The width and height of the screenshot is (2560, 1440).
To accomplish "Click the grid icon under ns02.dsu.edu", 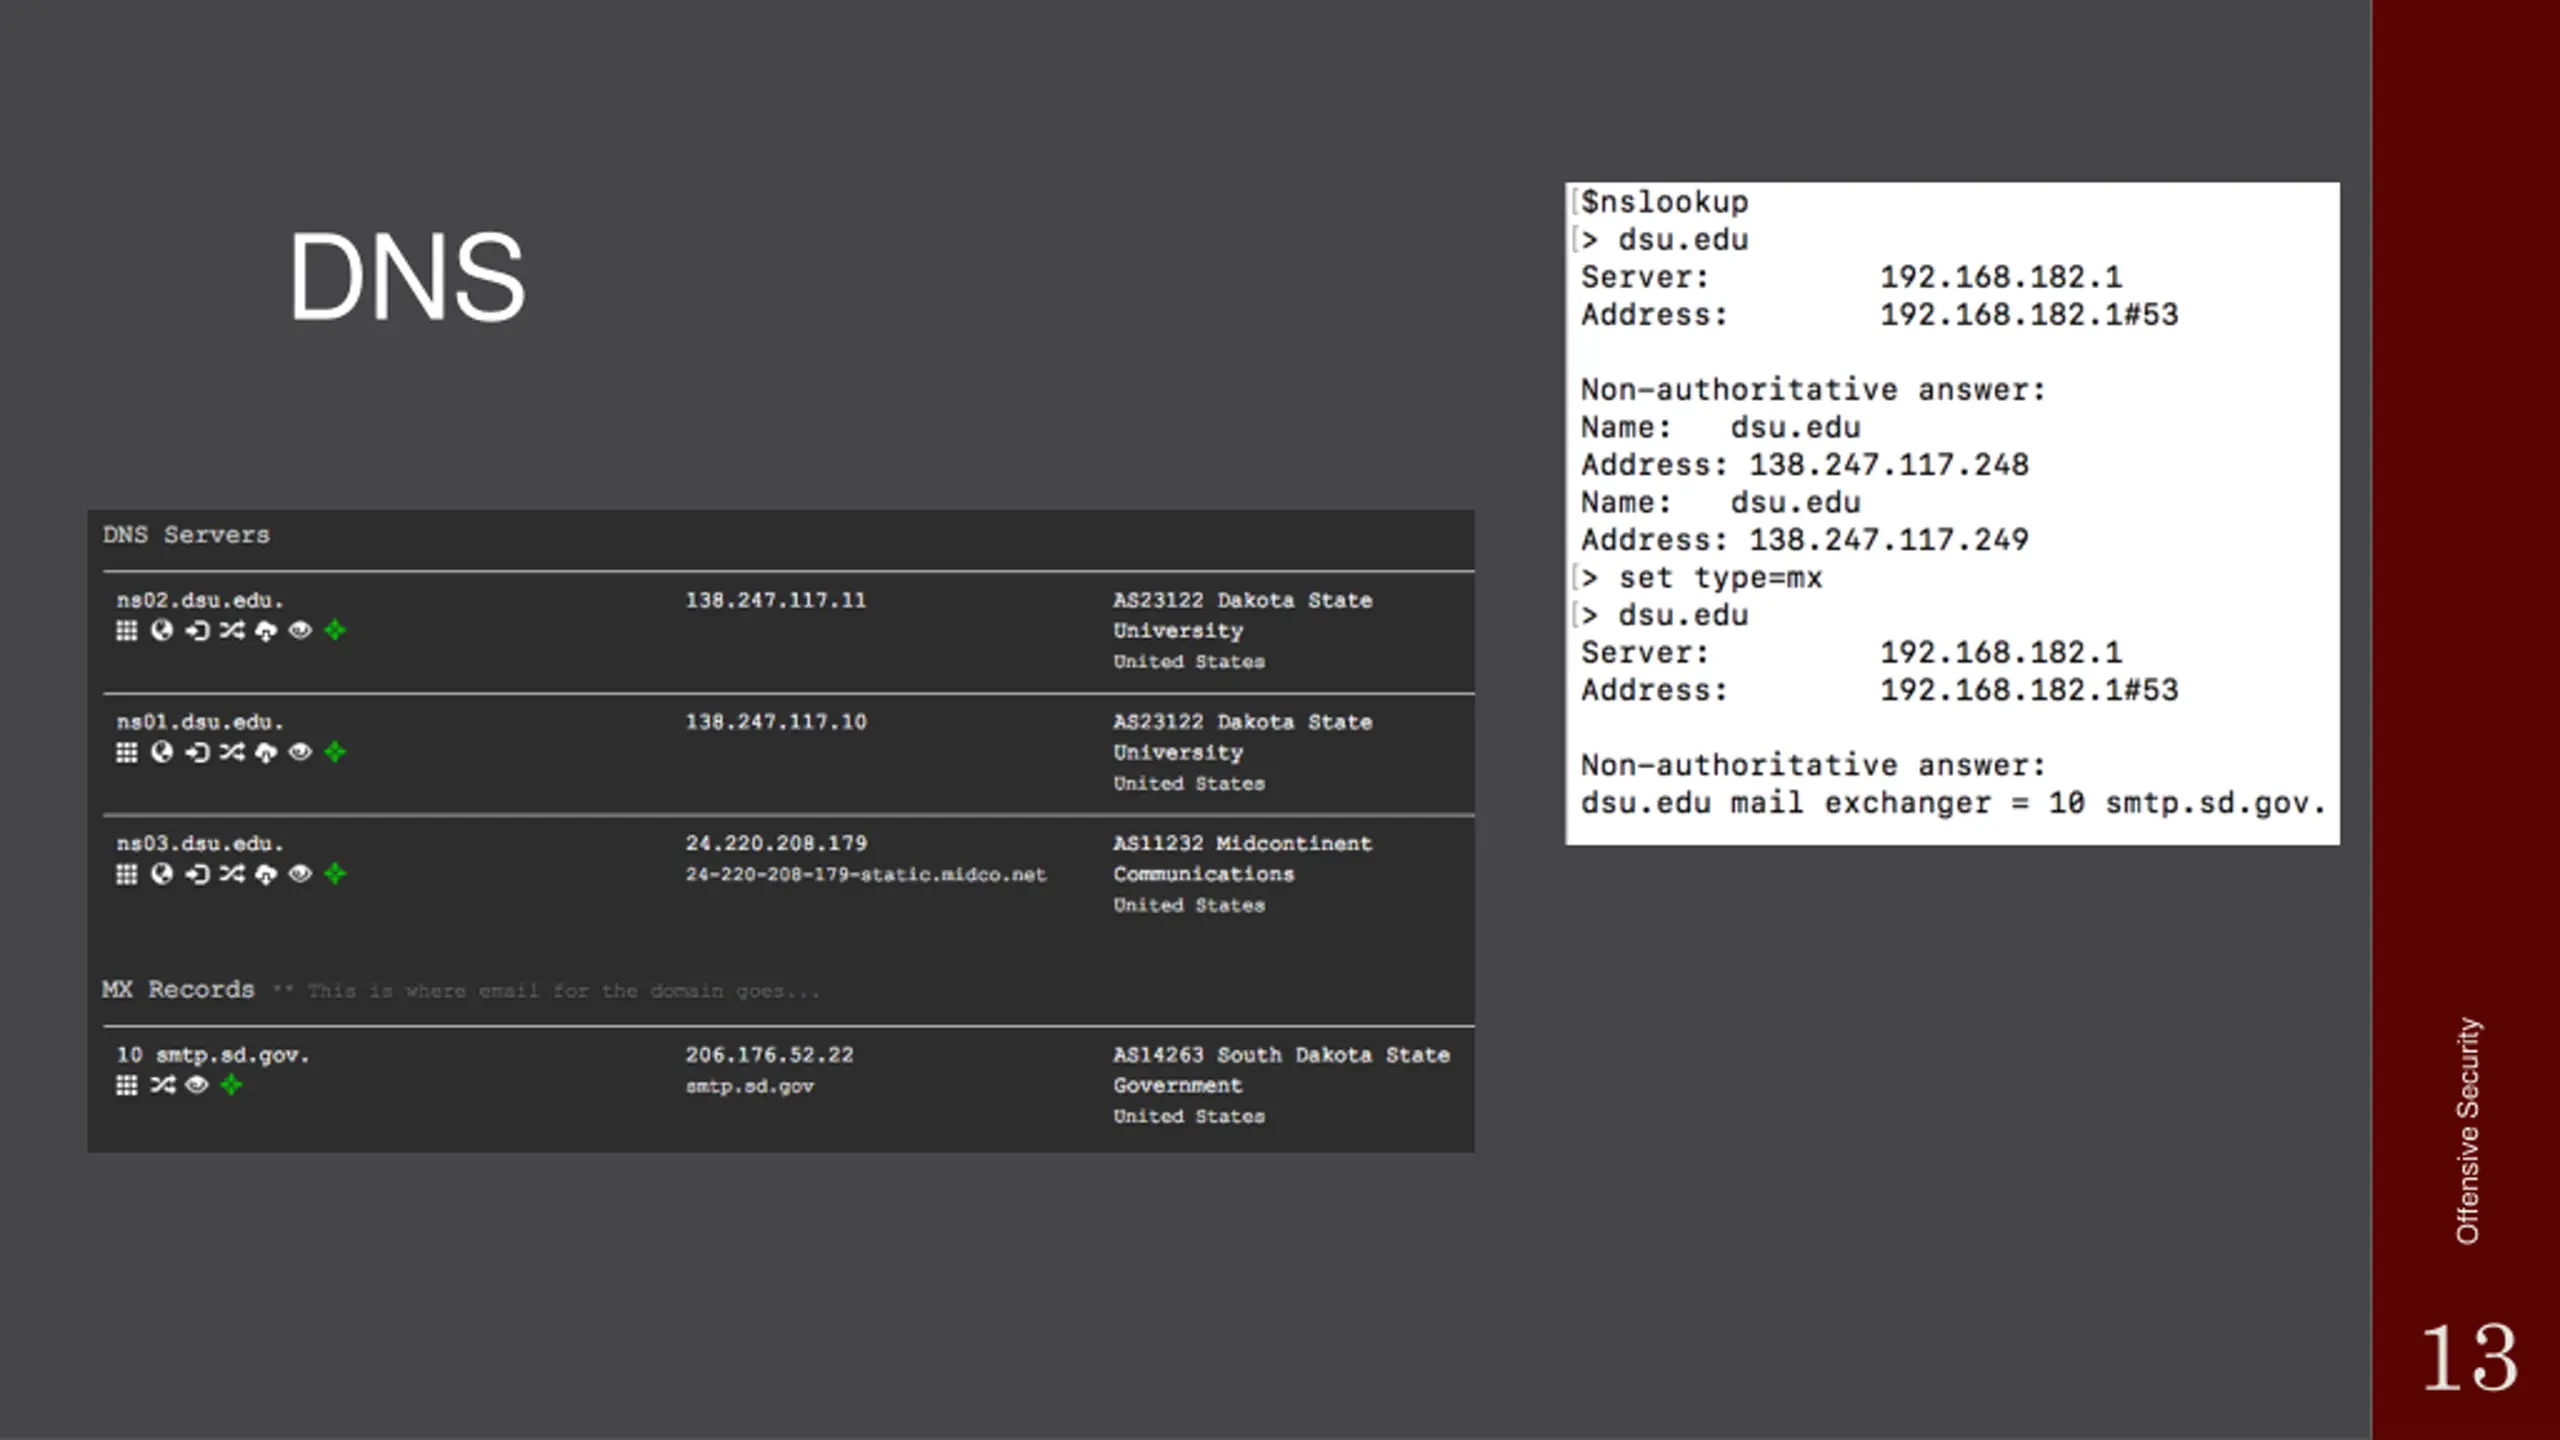I will click(126, 630).
